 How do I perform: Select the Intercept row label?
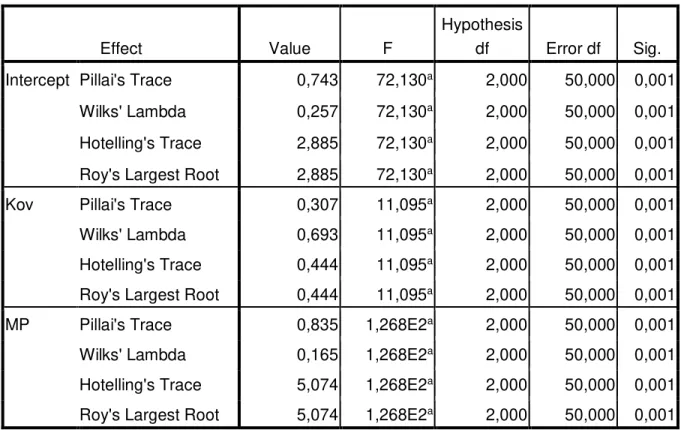tap(37, 80)
